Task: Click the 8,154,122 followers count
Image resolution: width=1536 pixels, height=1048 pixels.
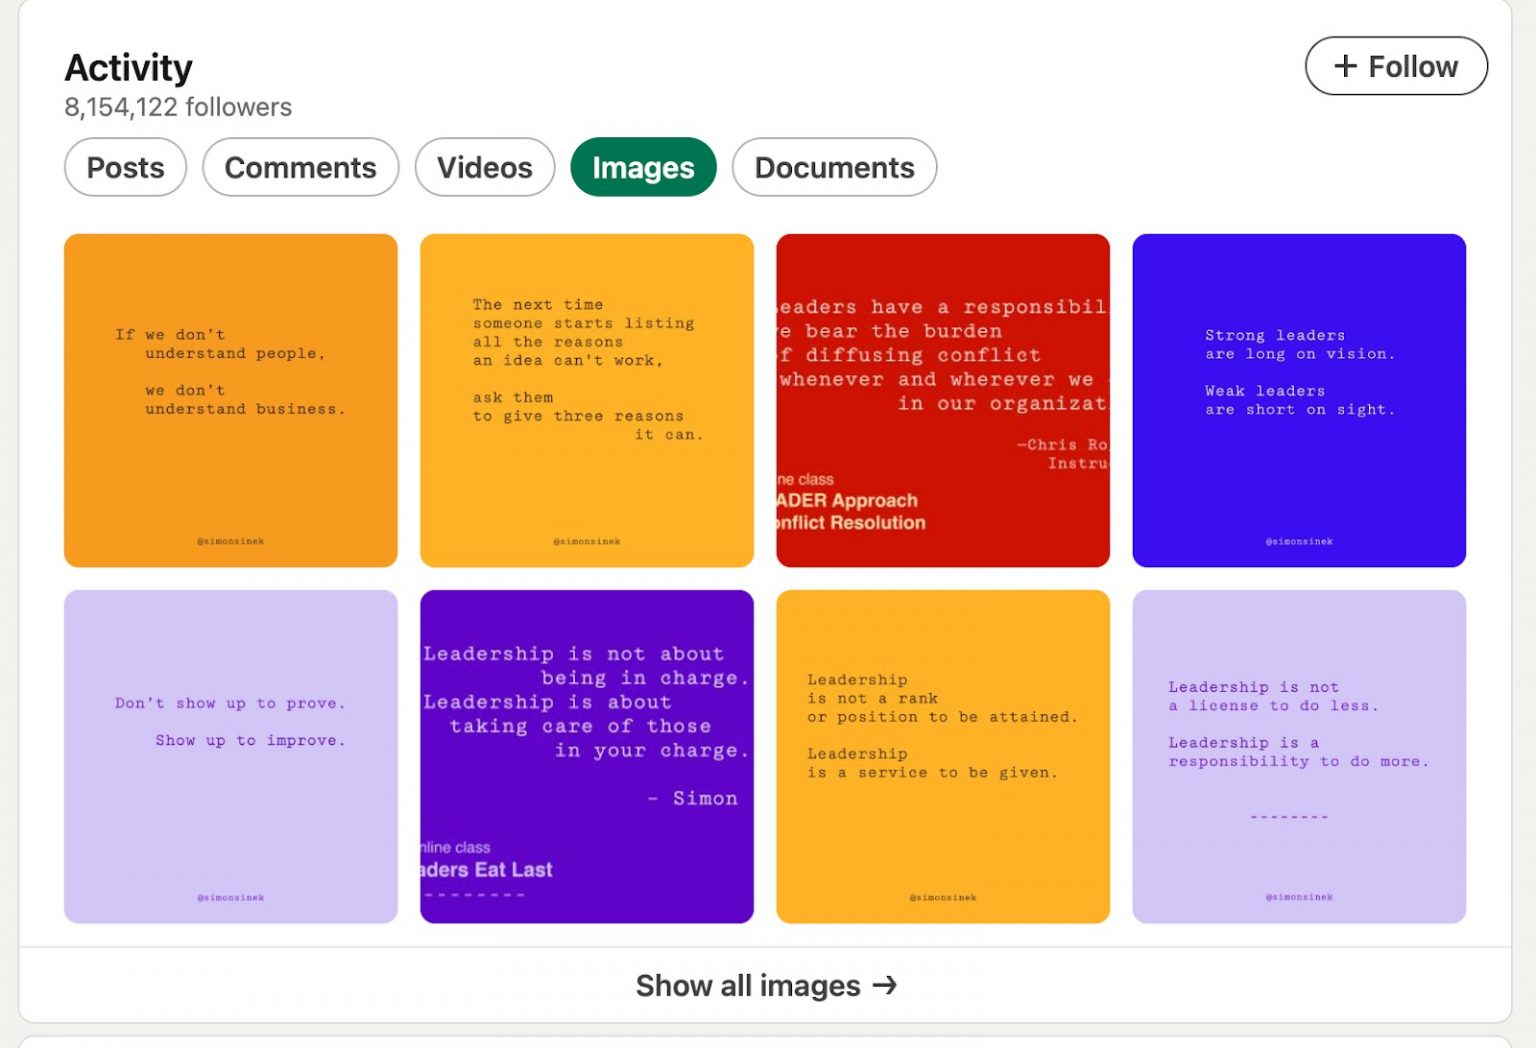Action: click(178, 107)
